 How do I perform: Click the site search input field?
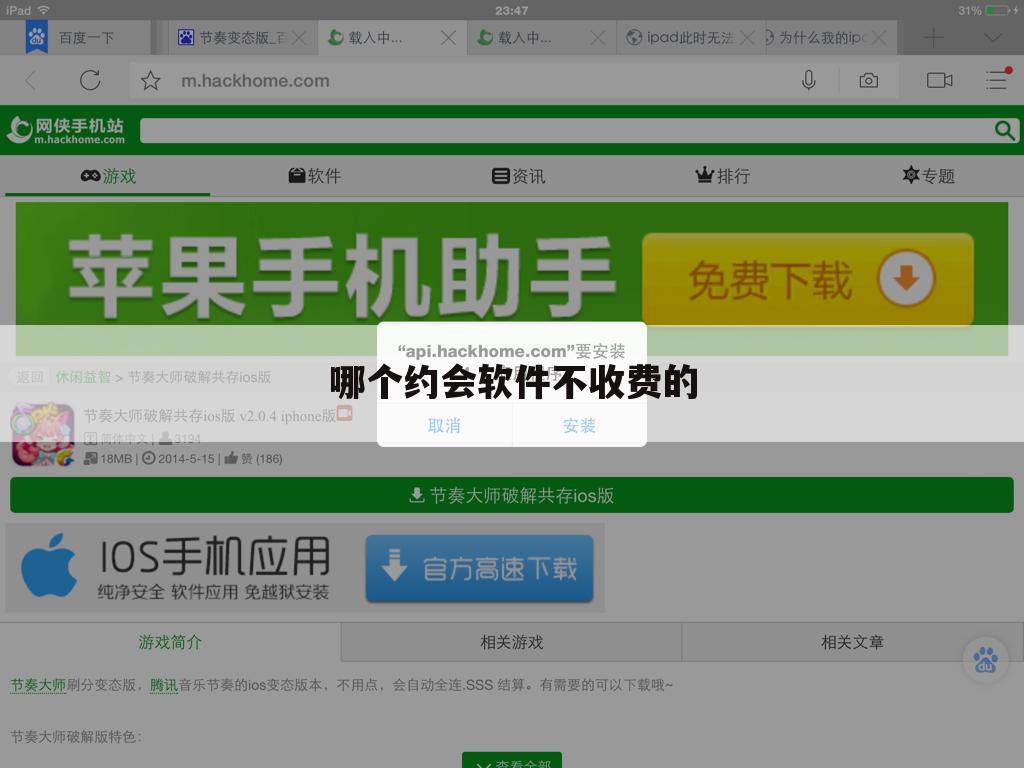tap(565, 130)
